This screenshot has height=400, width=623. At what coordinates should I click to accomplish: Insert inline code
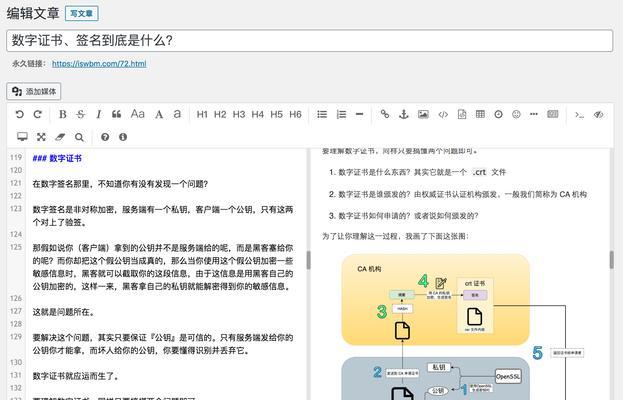pos(443,114)
